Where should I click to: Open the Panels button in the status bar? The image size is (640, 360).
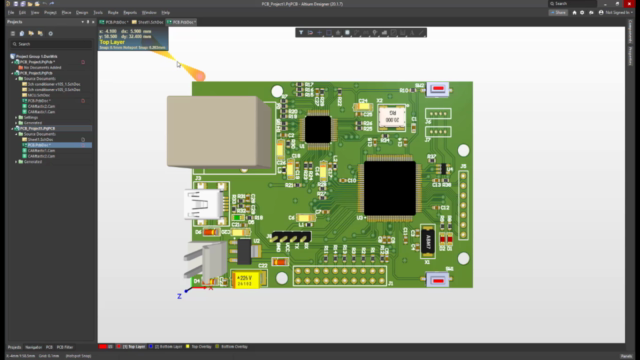pos(626,356)
